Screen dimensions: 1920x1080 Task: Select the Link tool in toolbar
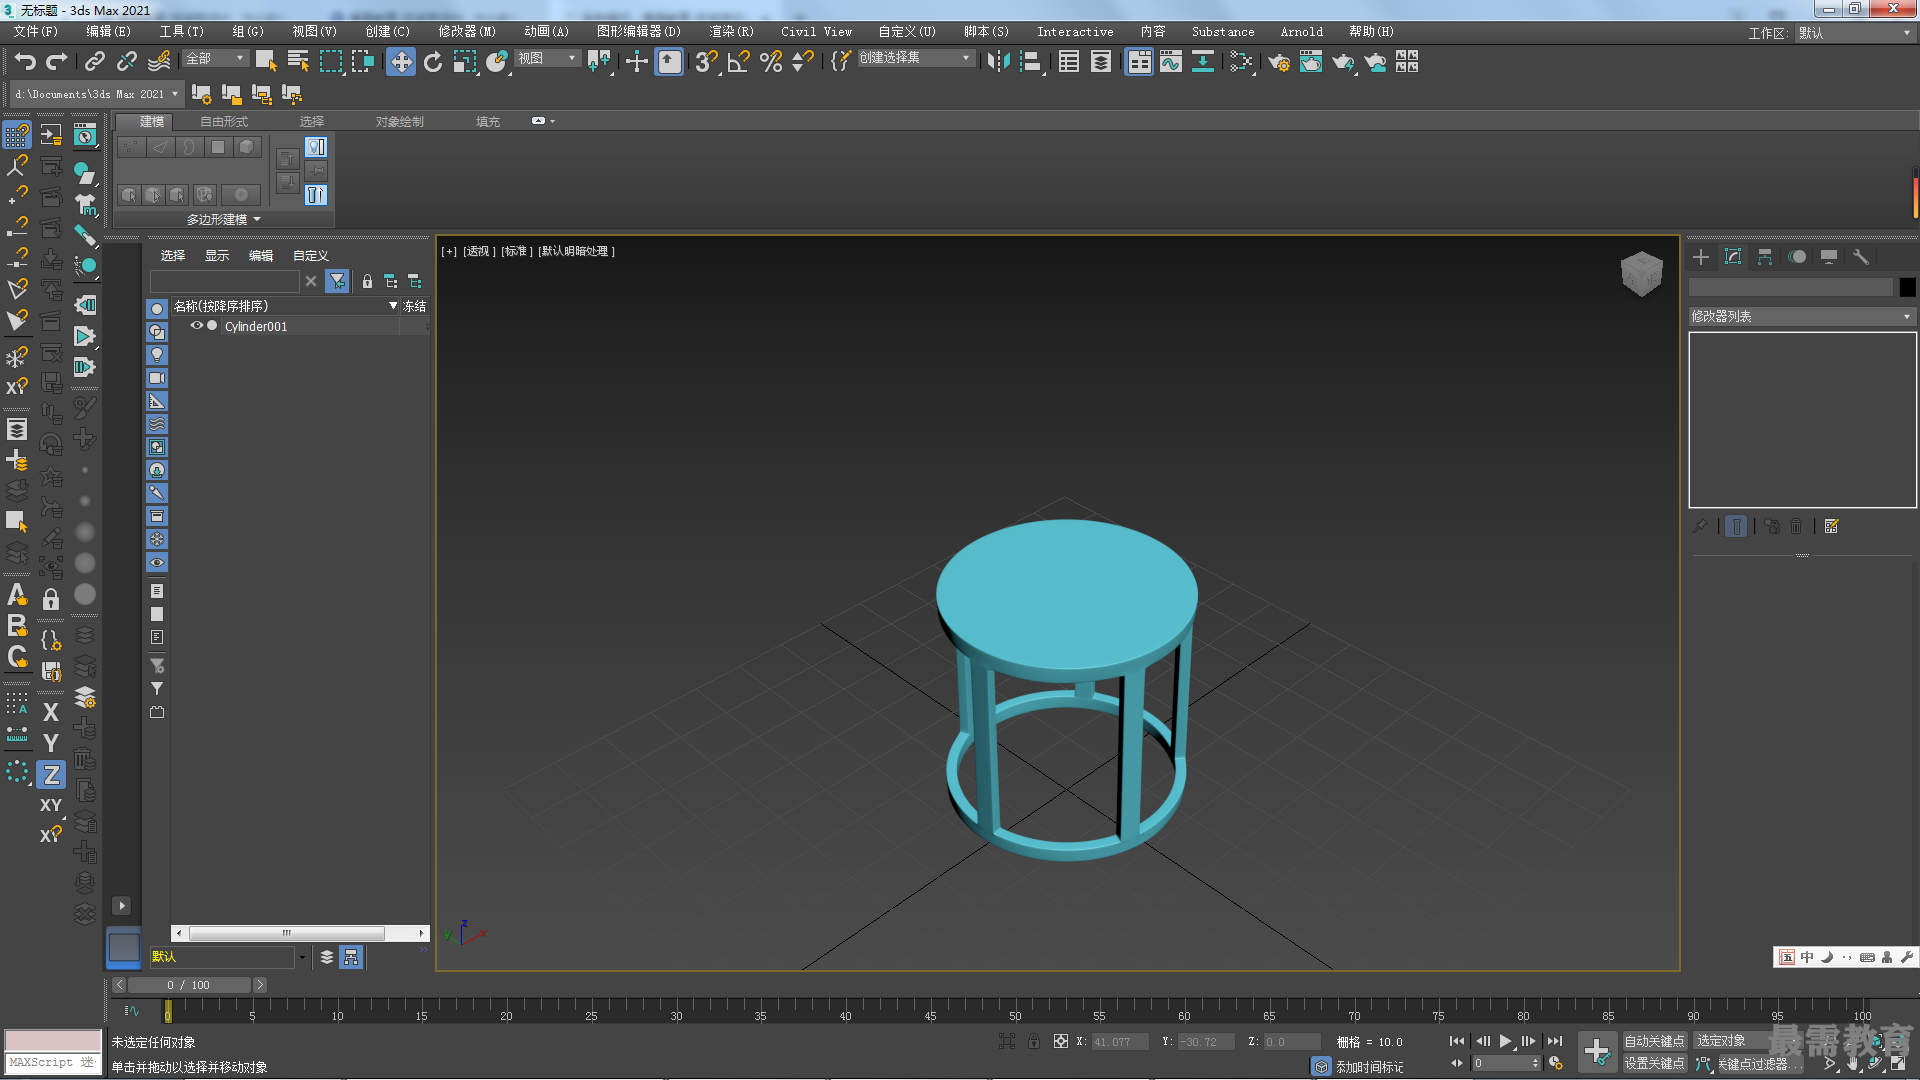95,62
